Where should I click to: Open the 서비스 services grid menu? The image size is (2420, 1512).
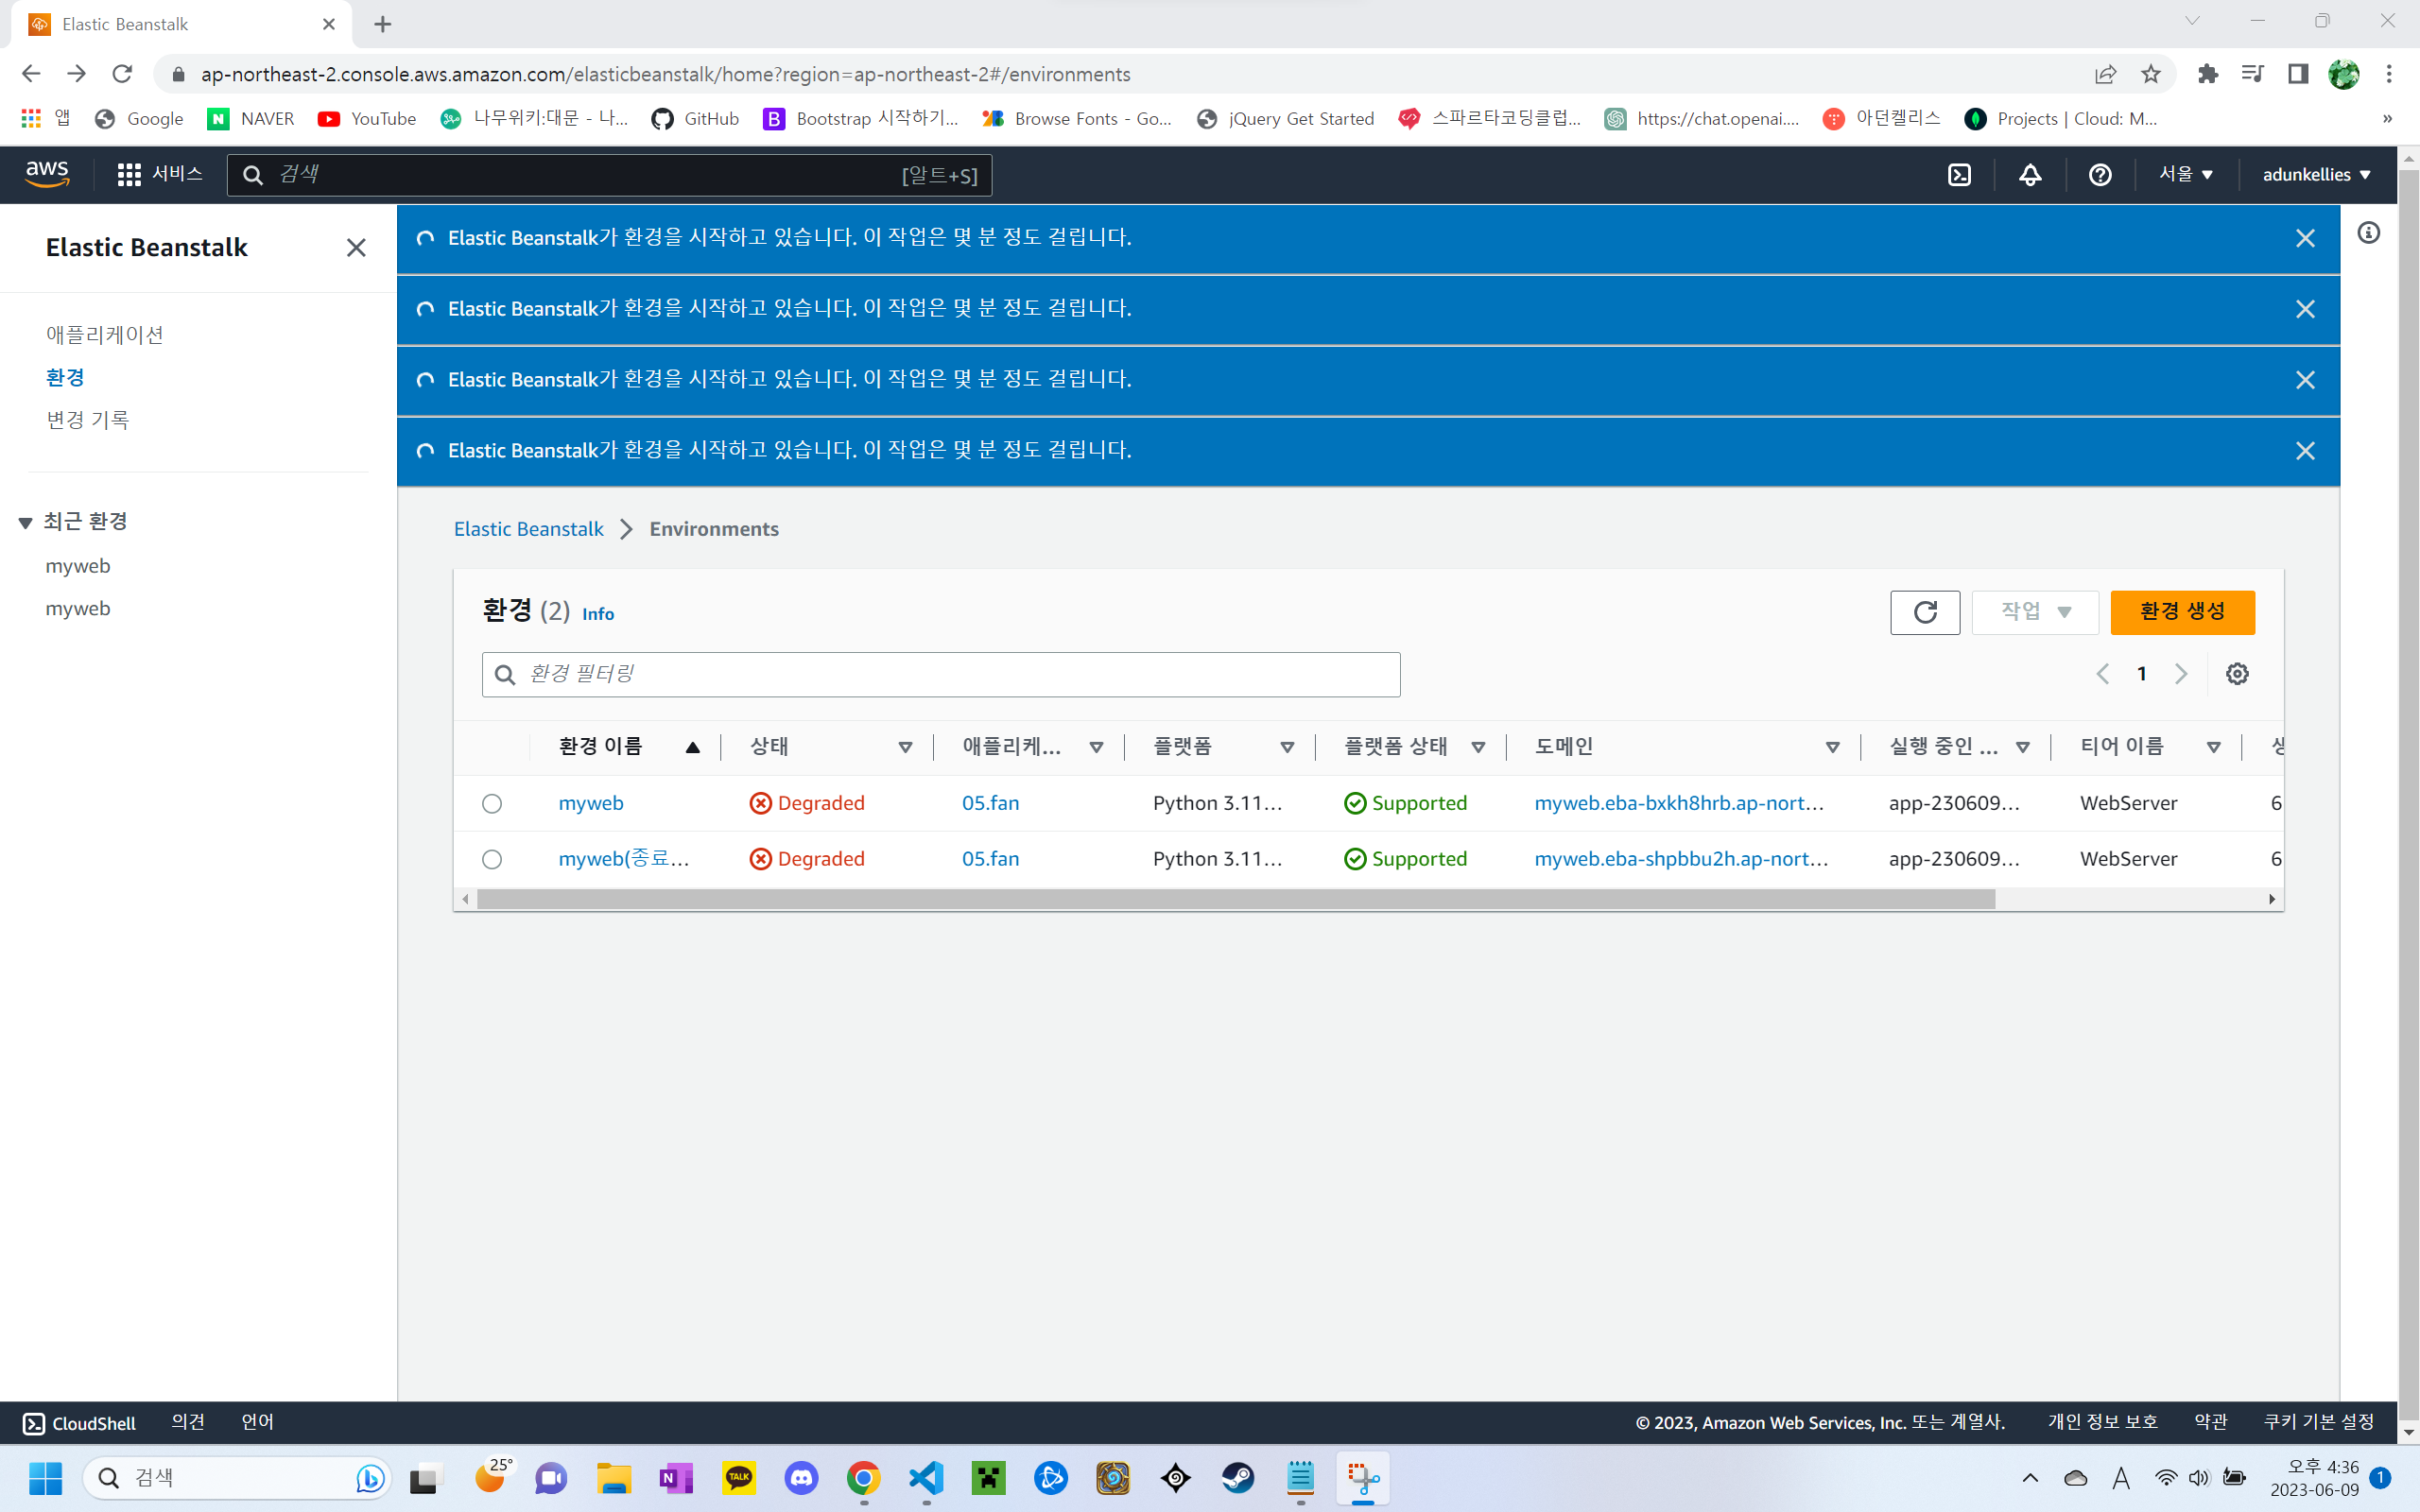click(160, 174)
